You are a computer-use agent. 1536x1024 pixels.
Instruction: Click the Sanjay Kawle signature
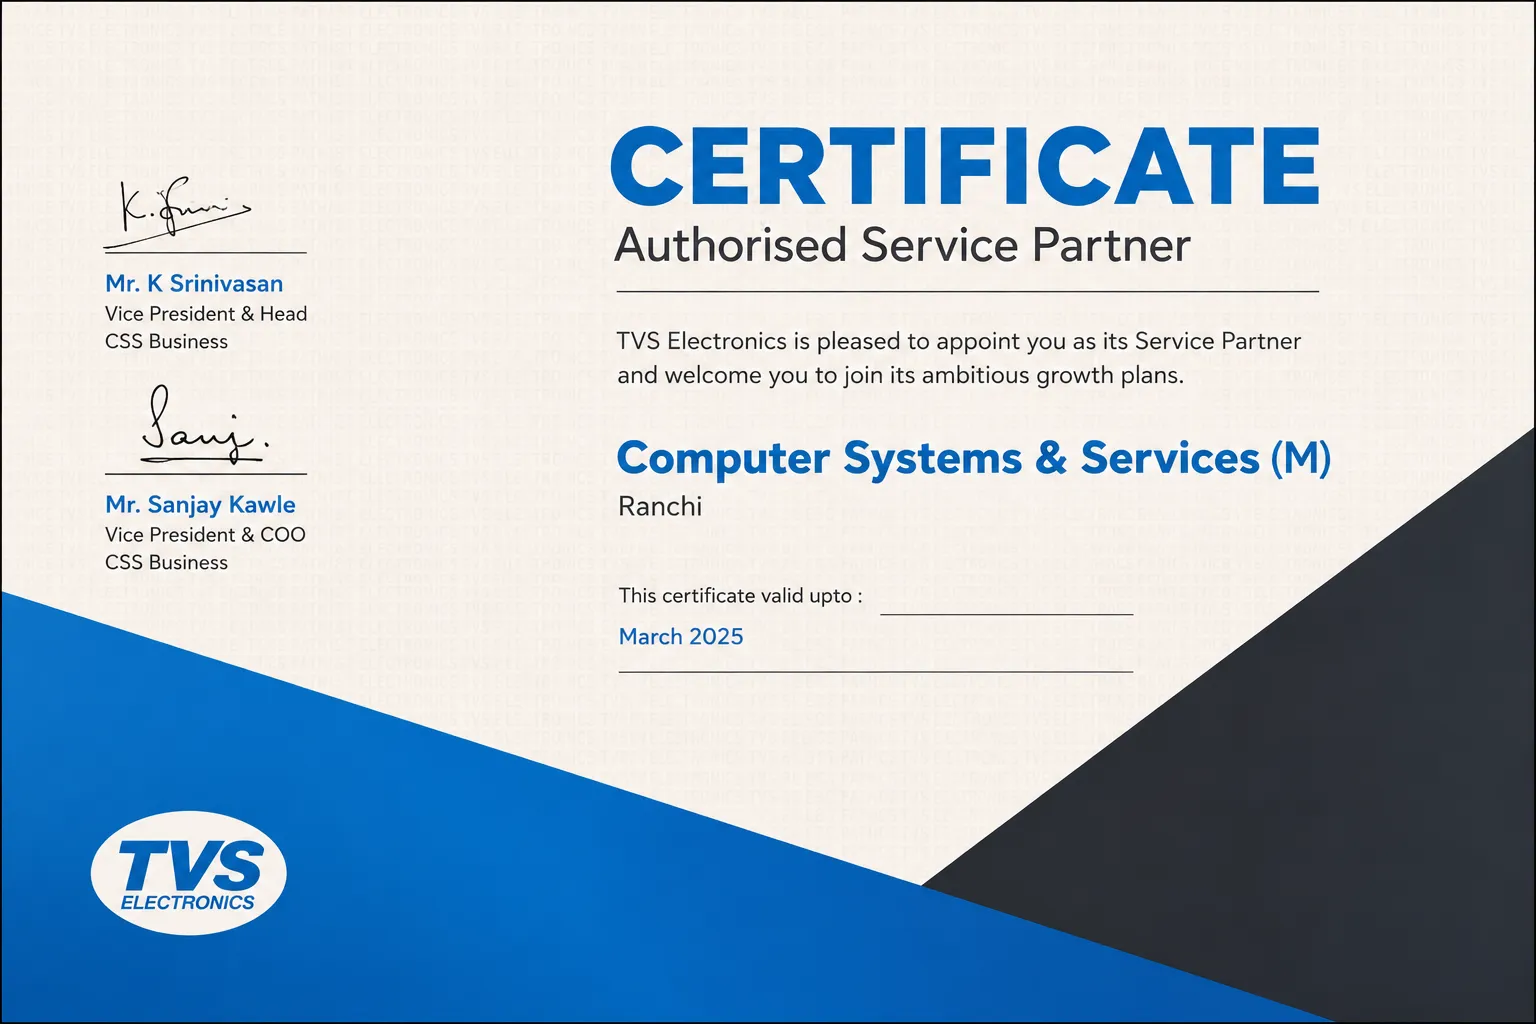coord(204,426)
